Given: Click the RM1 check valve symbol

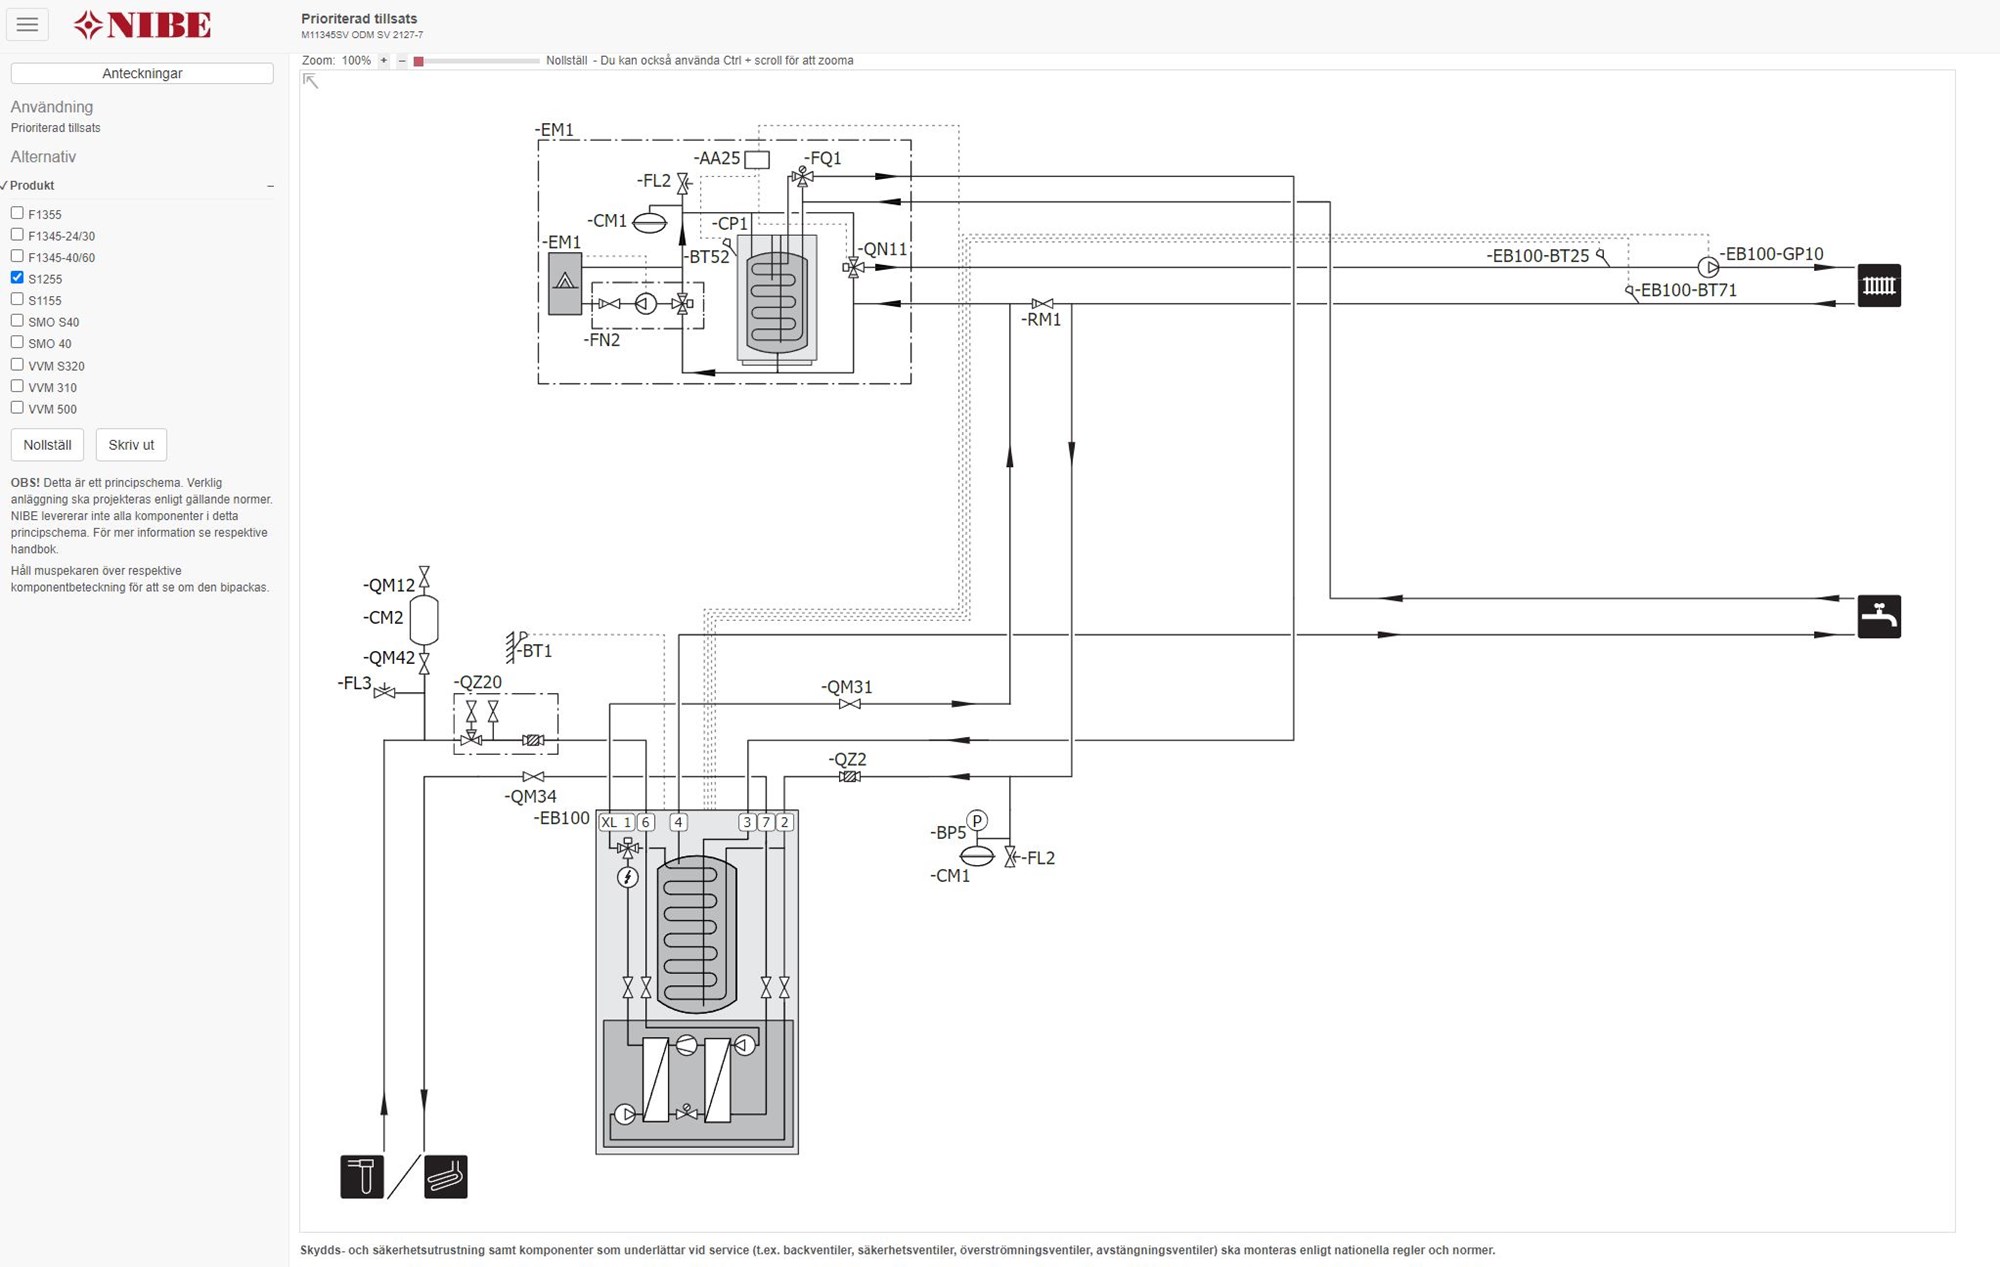Looking at the screenshot, I should point(1042,303).
